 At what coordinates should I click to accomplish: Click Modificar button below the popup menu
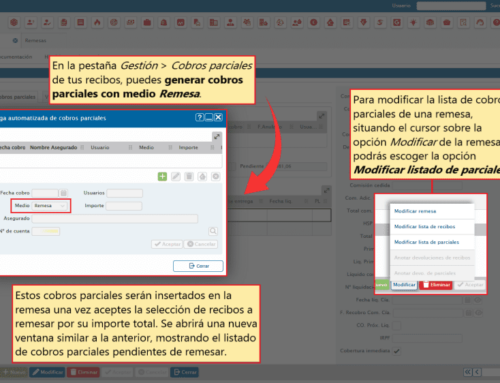[404, 285]
